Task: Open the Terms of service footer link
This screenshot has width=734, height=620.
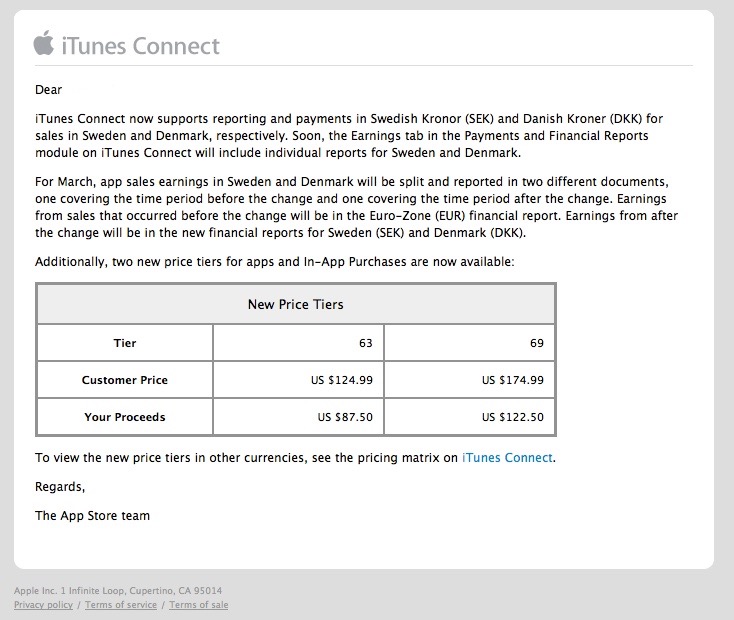Action: (121, 605)
